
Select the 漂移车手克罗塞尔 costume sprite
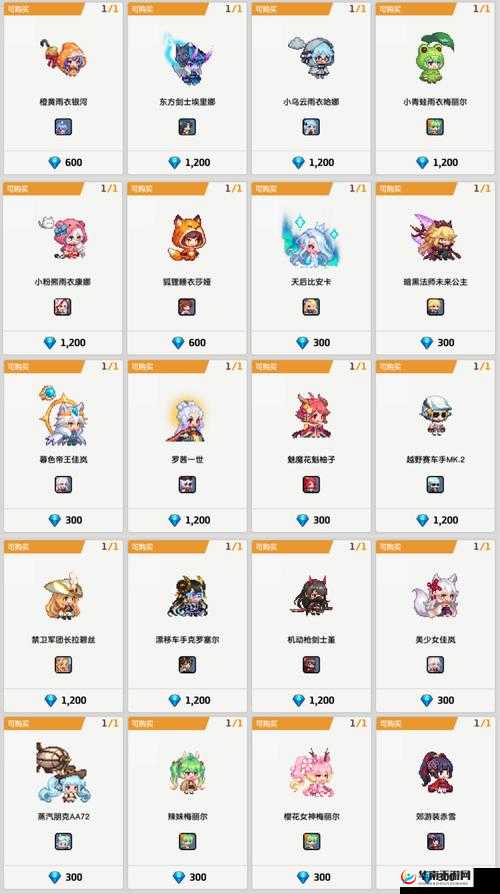pyautogui.click(x=188, y=596)
